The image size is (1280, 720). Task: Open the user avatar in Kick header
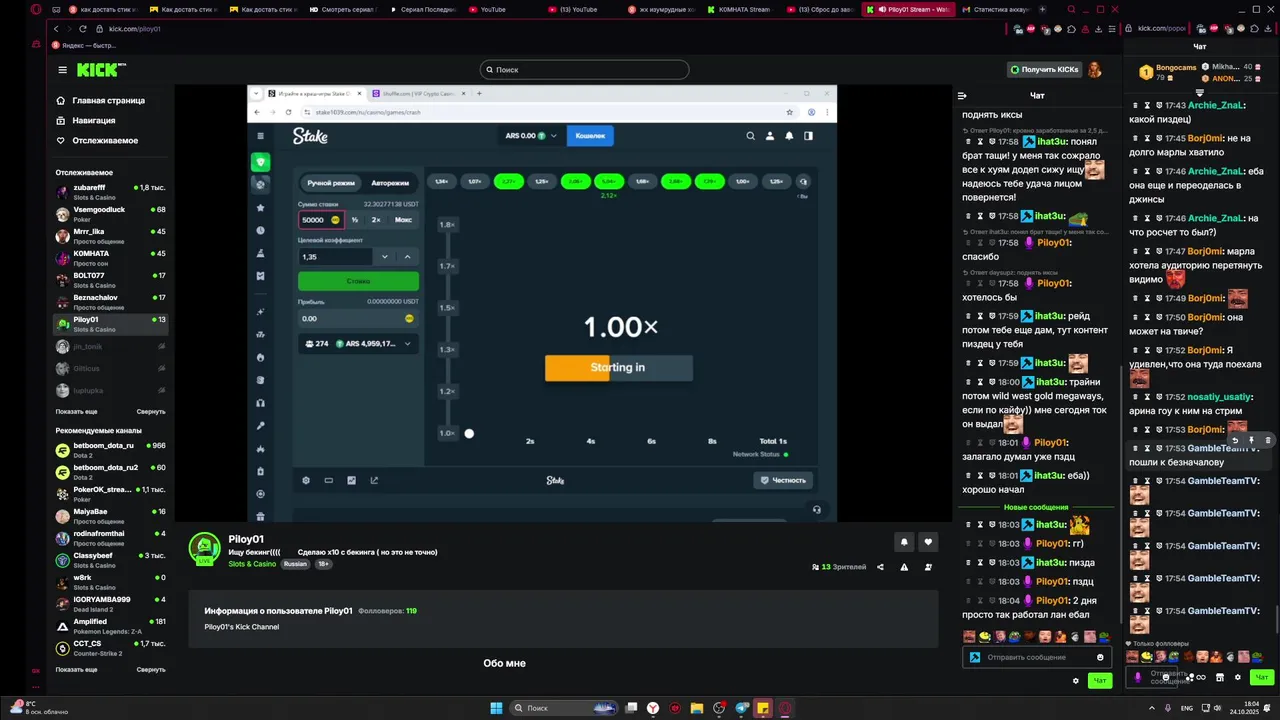coord(1095,70)
